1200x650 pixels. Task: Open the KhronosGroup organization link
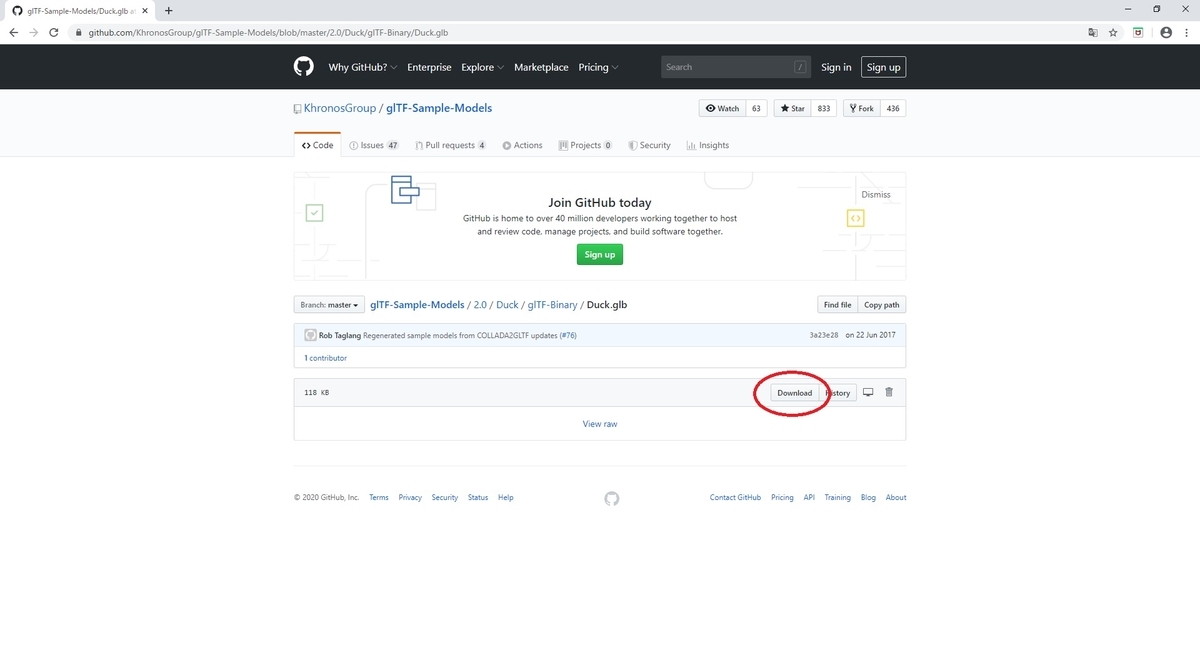(x=339, y=108)
